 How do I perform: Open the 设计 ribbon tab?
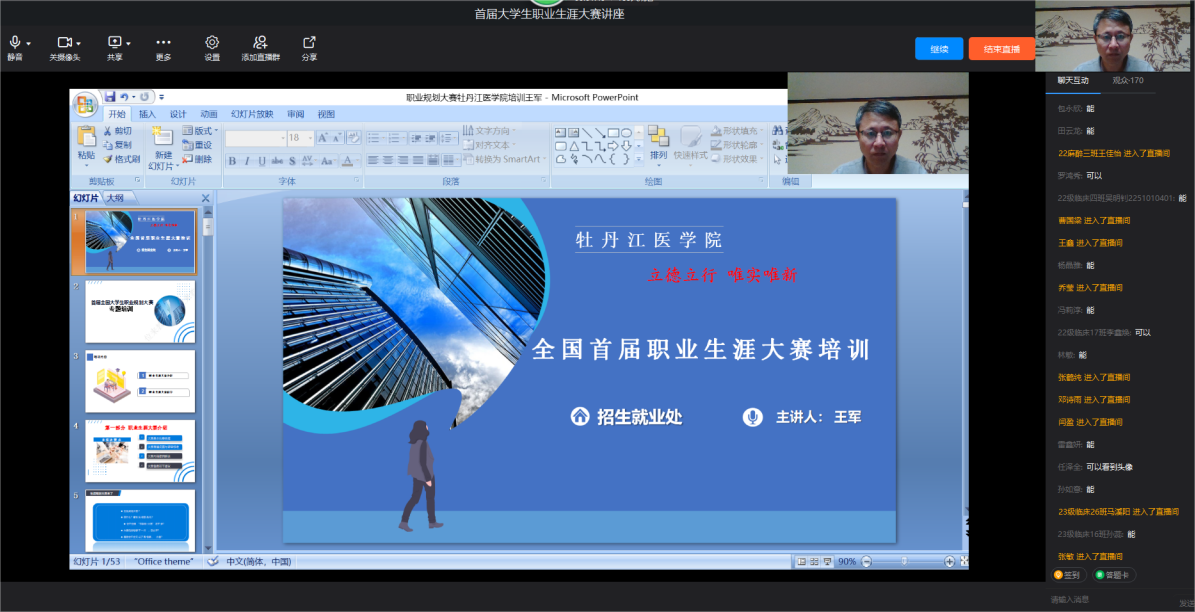point(178,114)
